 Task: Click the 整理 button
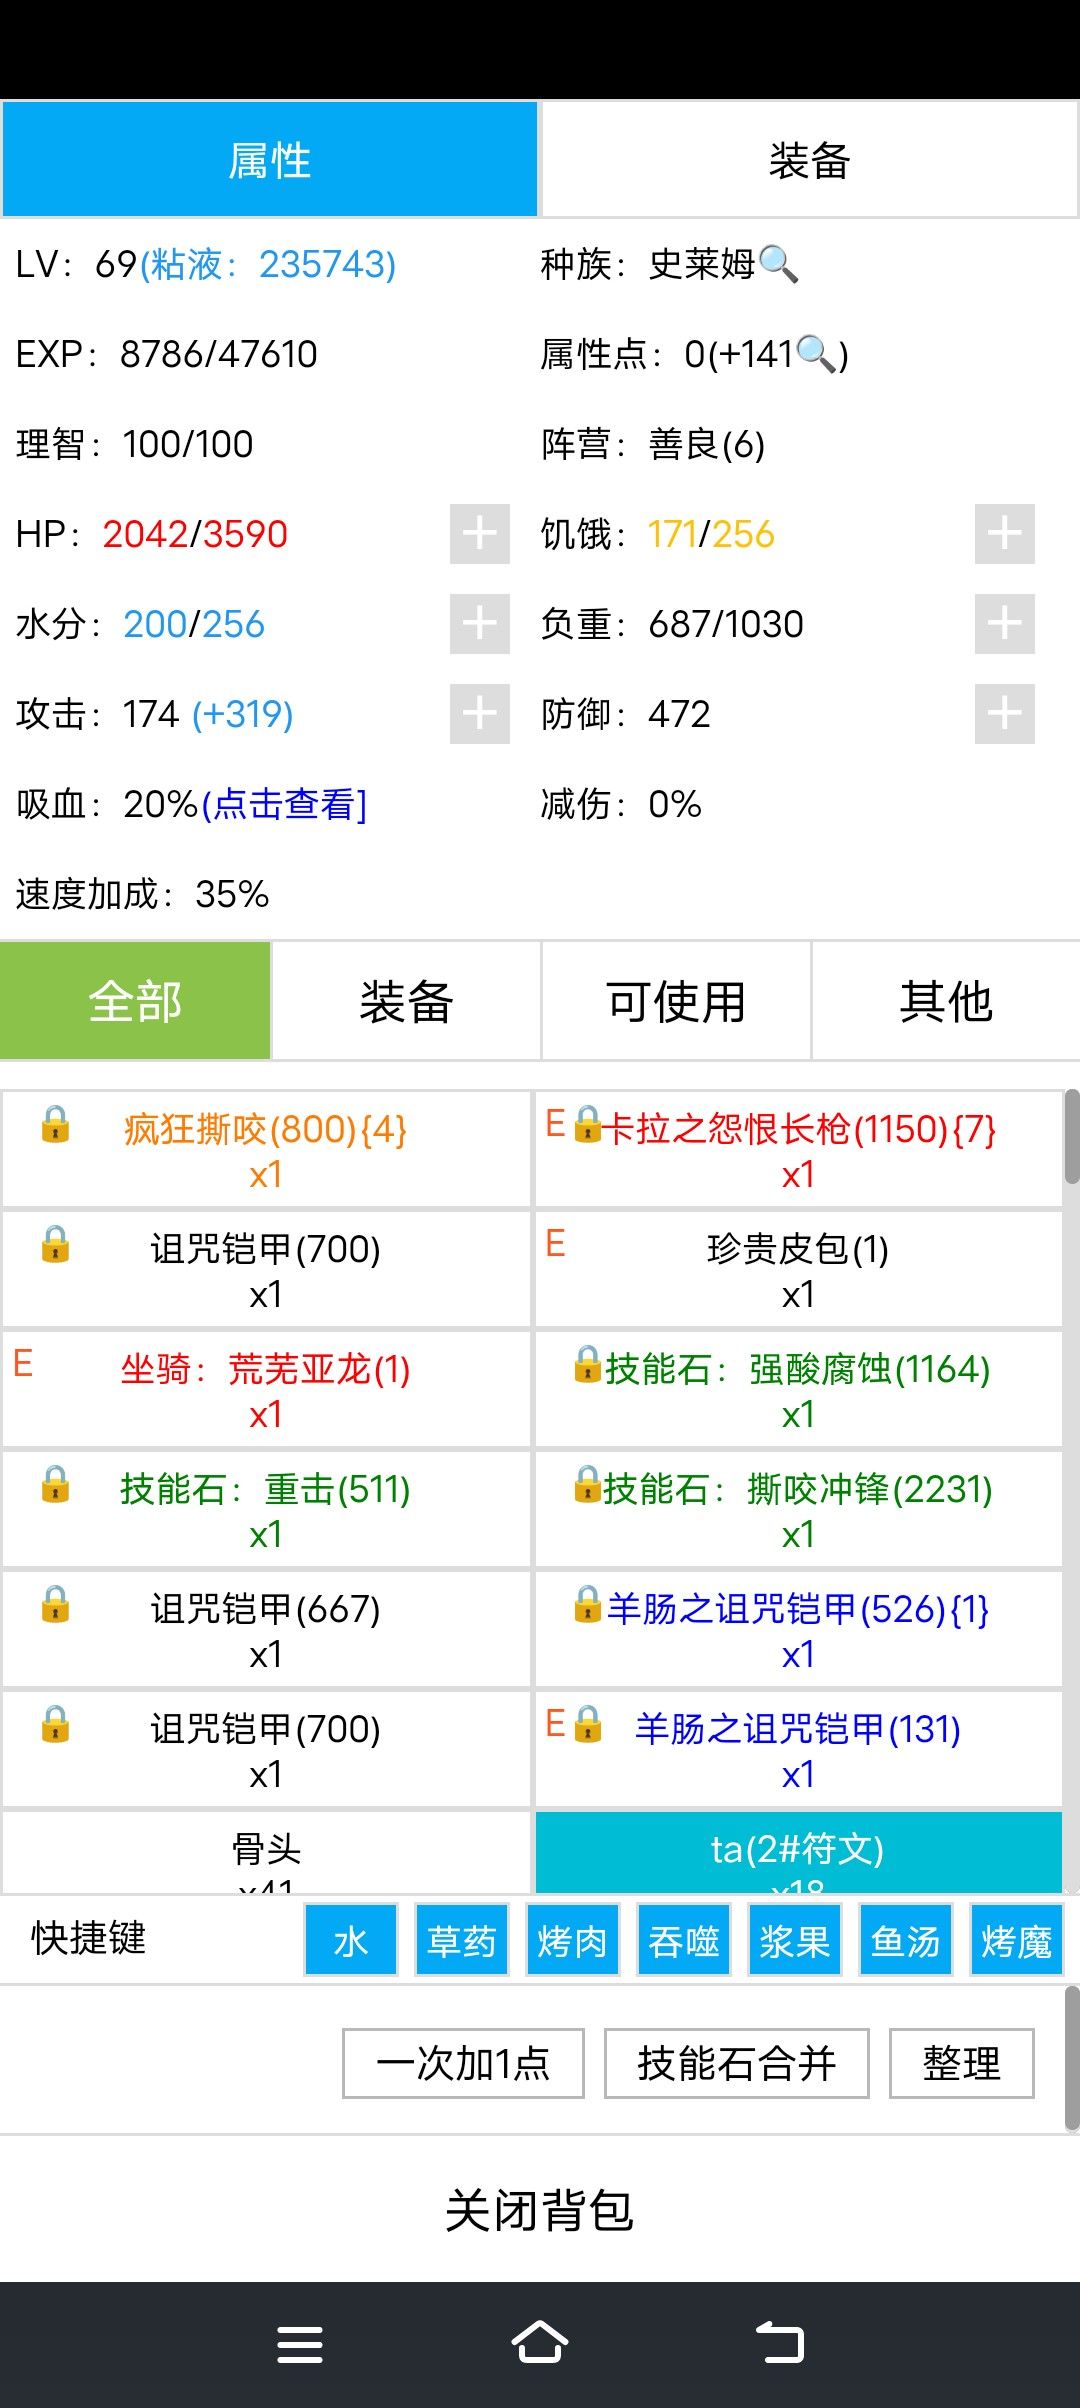coord(962,2063)
